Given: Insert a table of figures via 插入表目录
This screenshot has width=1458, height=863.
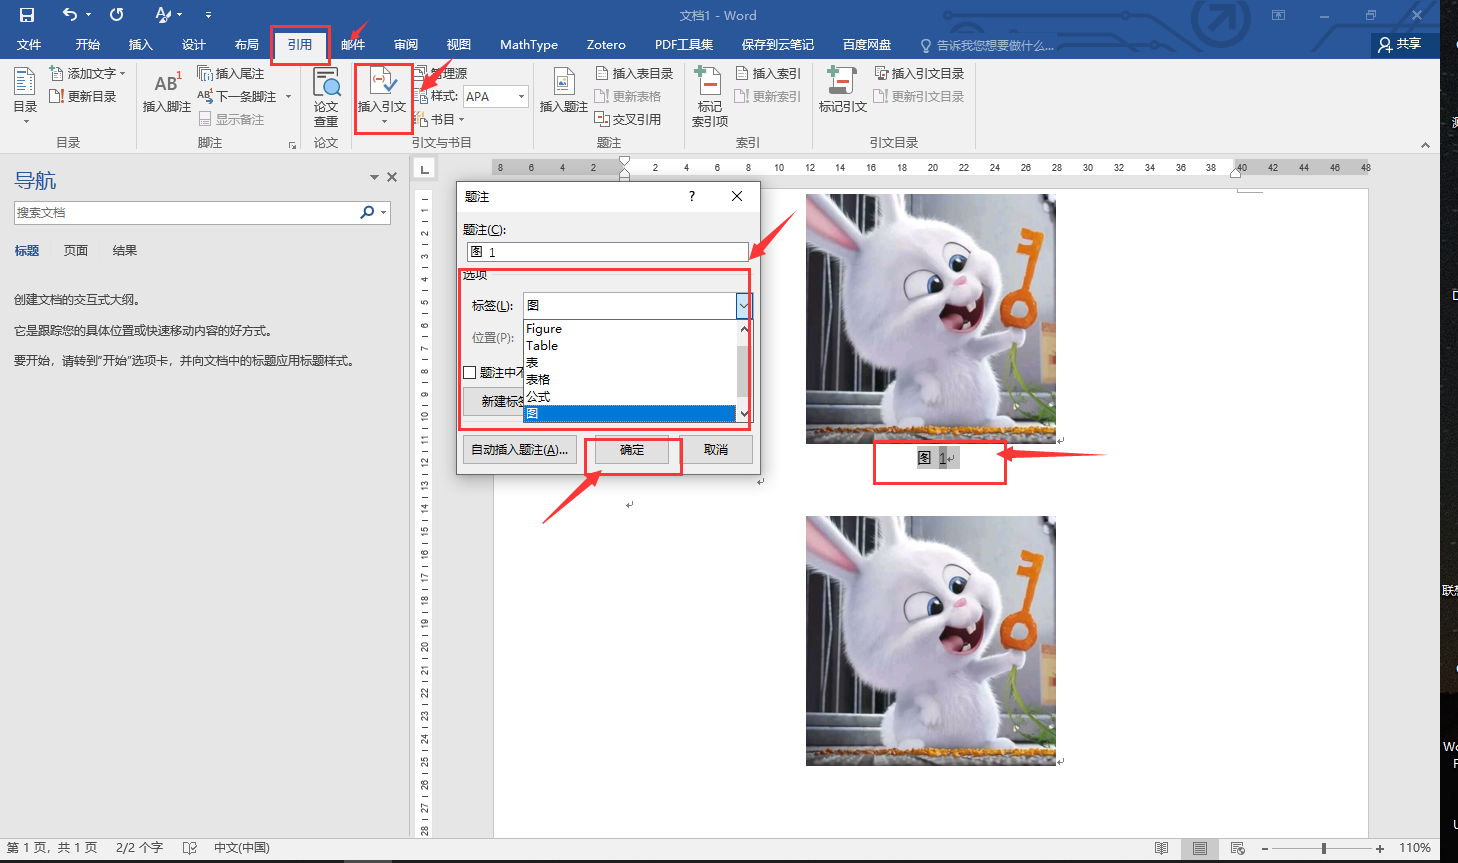Looking at the screenshot, I should (x=634, y=73).
